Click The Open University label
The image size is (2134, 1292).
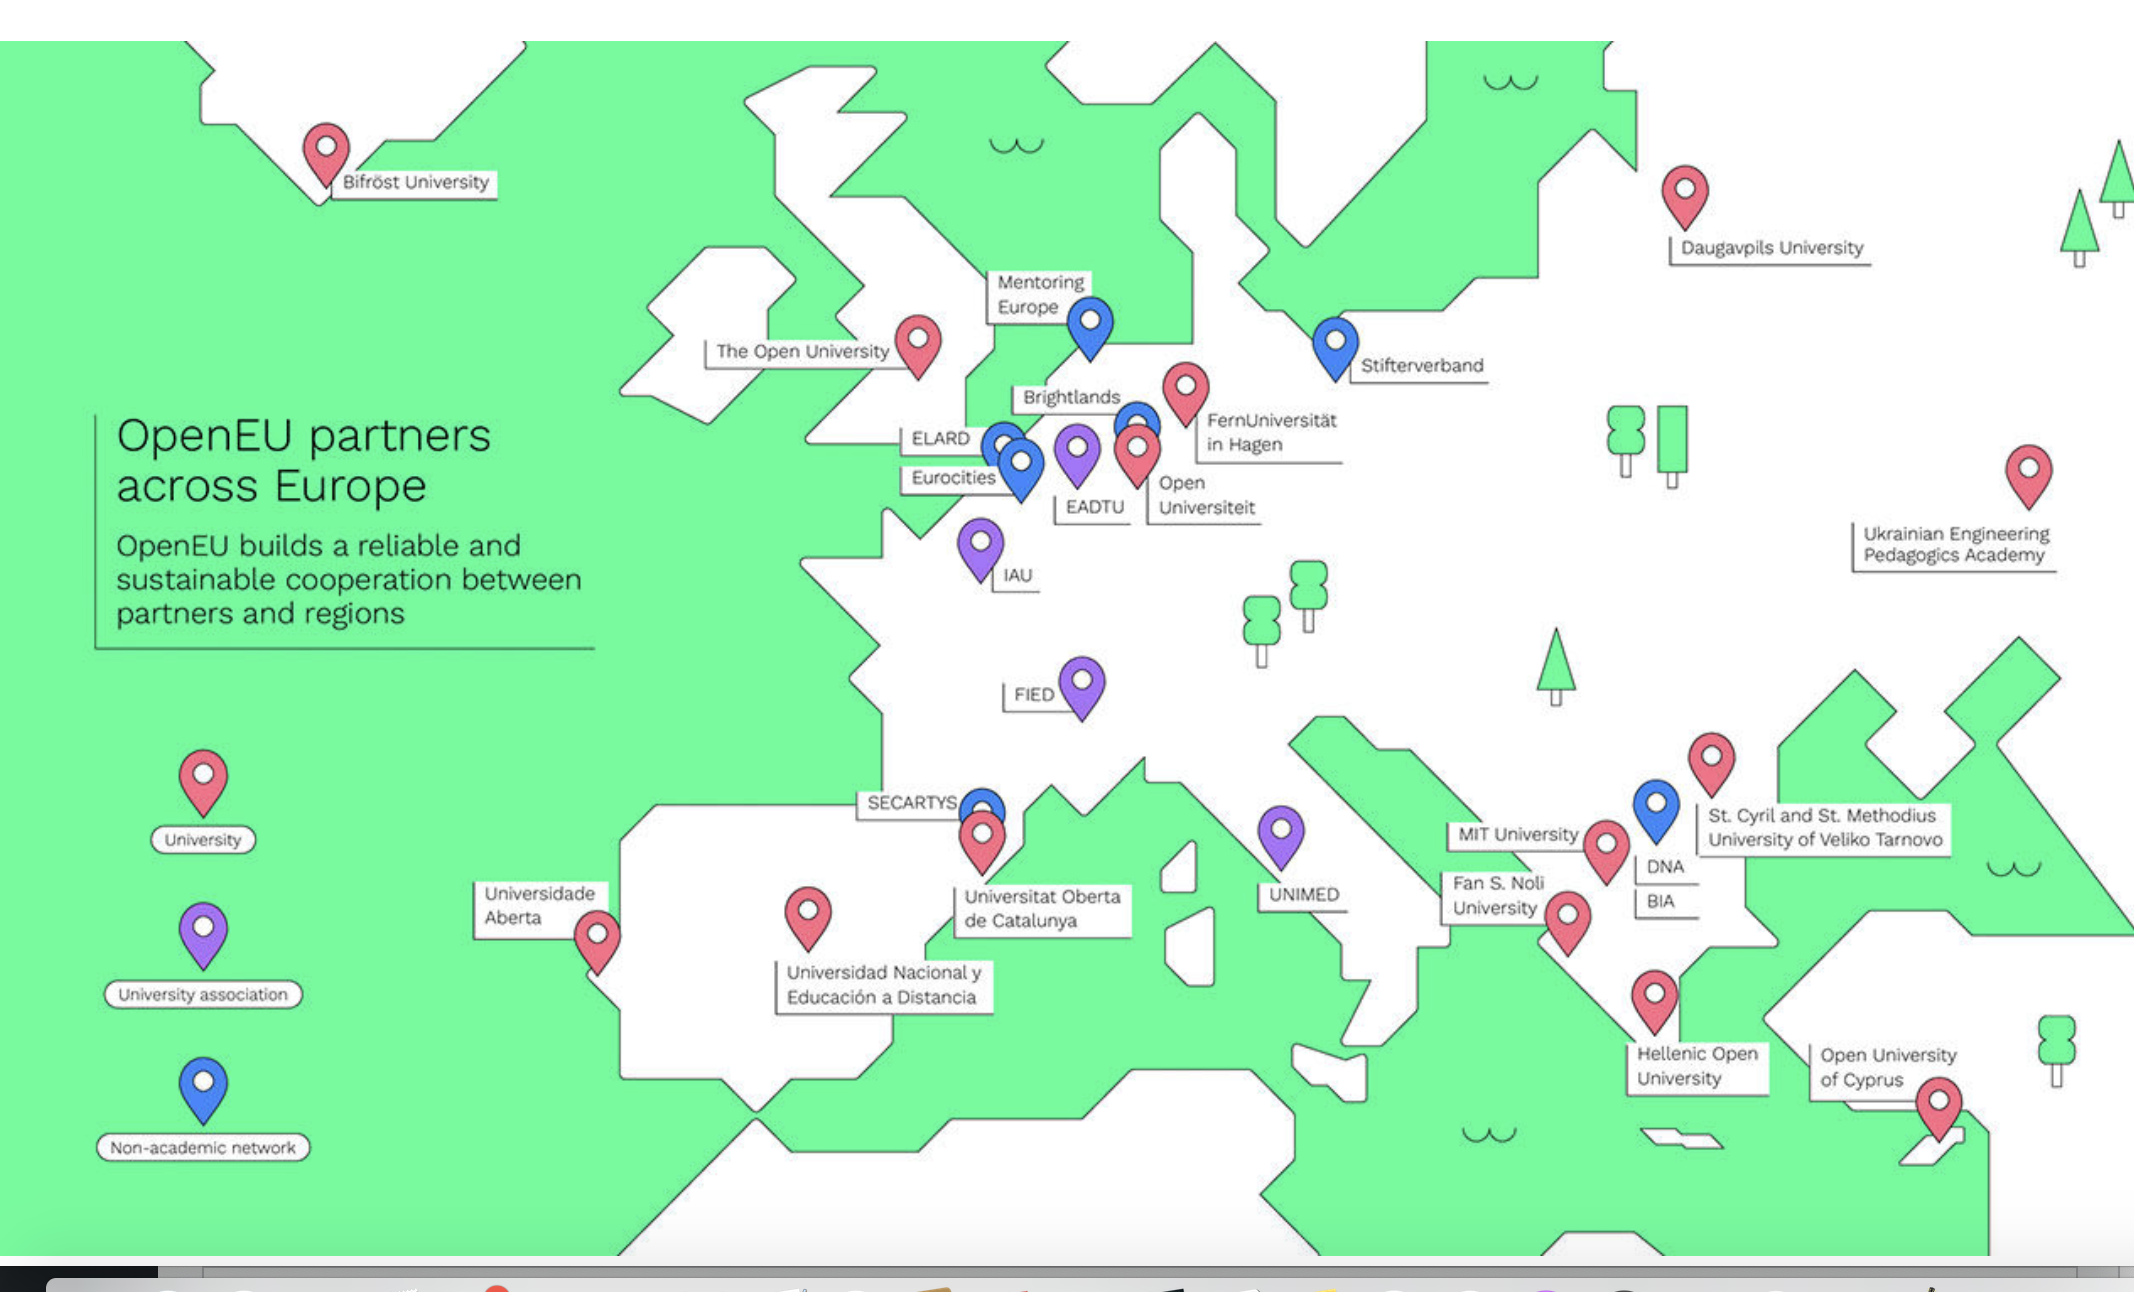click(x=801, y=352)
